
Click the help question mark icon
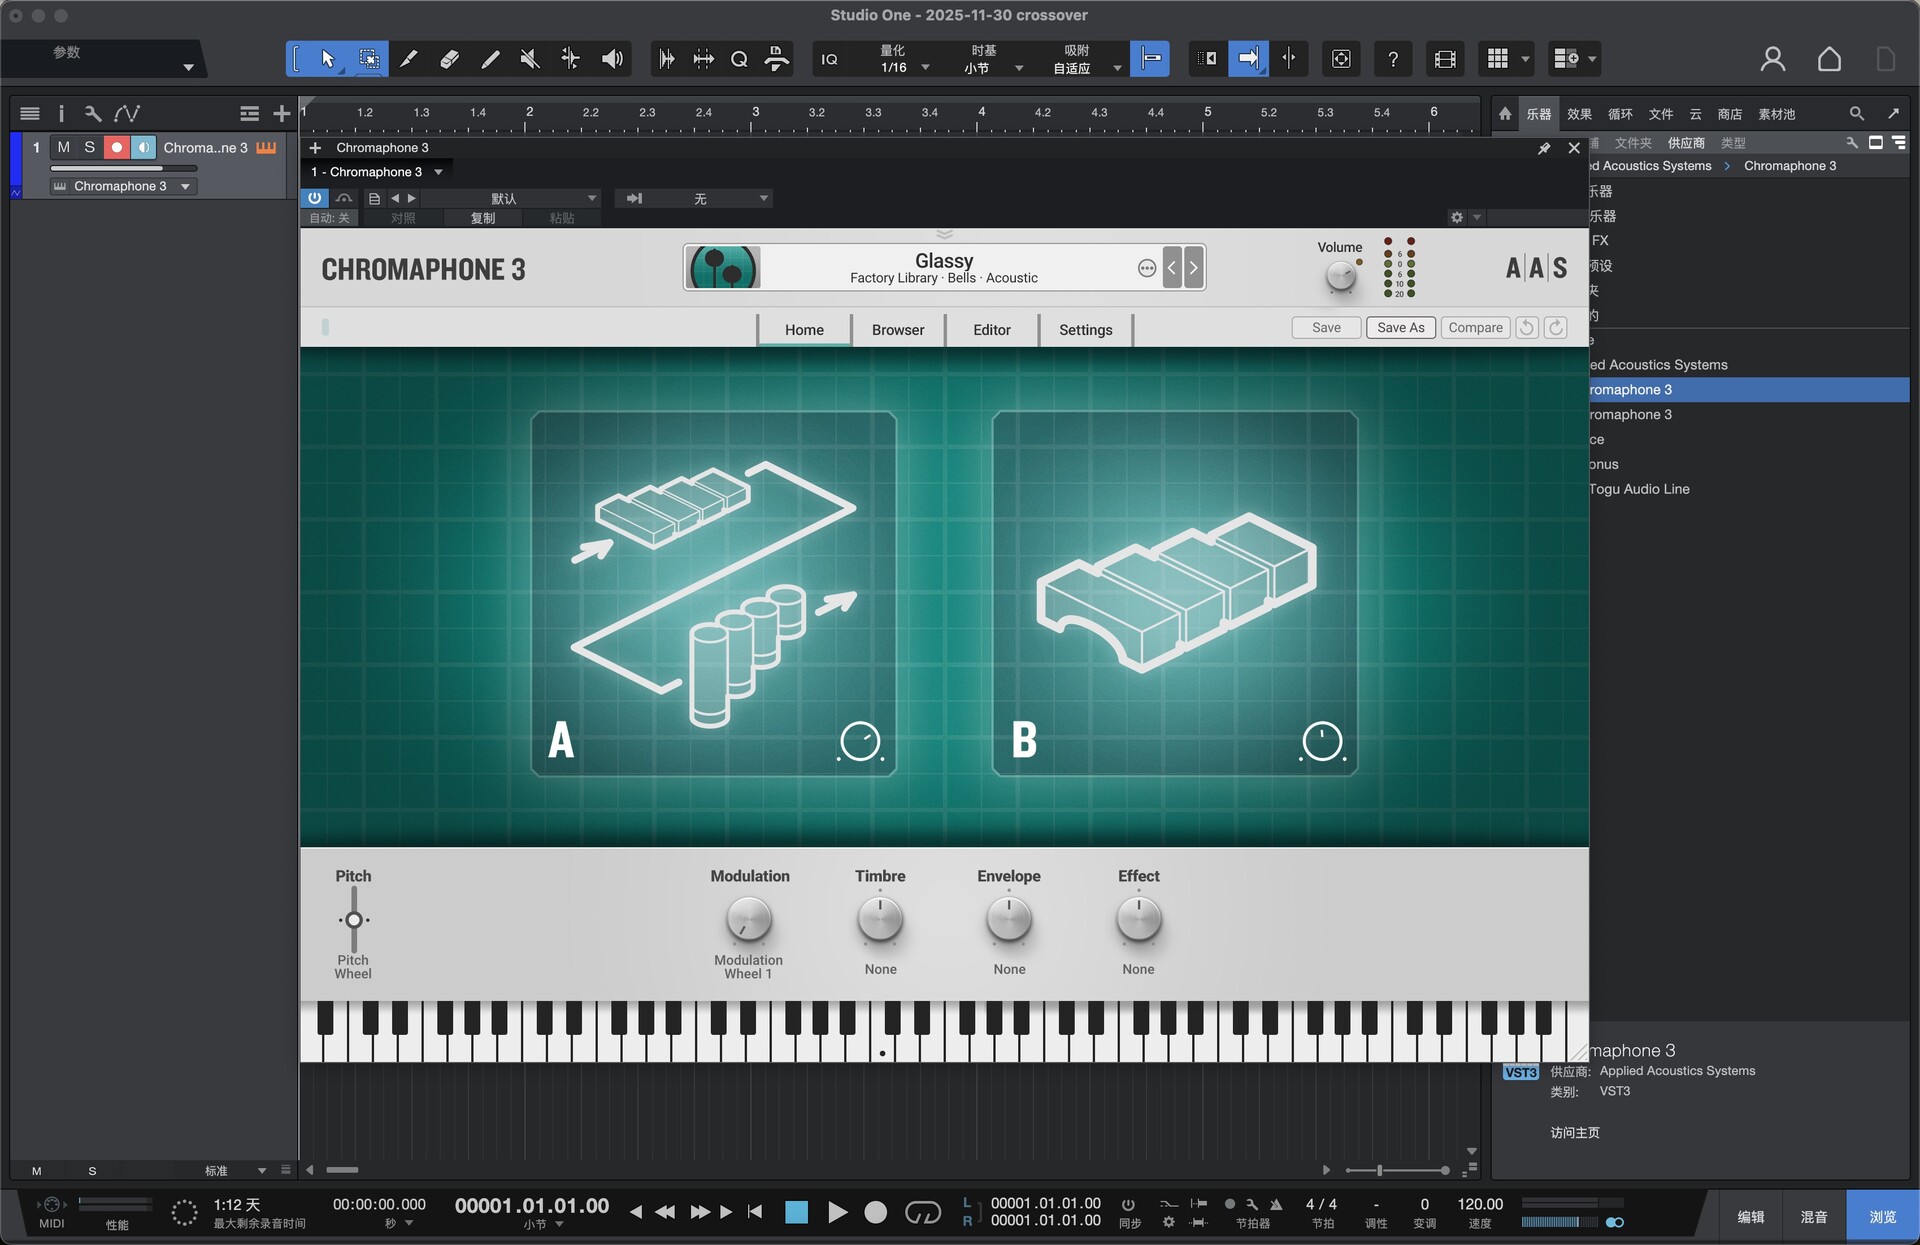pyautogui.click(x=1392, y=59)
